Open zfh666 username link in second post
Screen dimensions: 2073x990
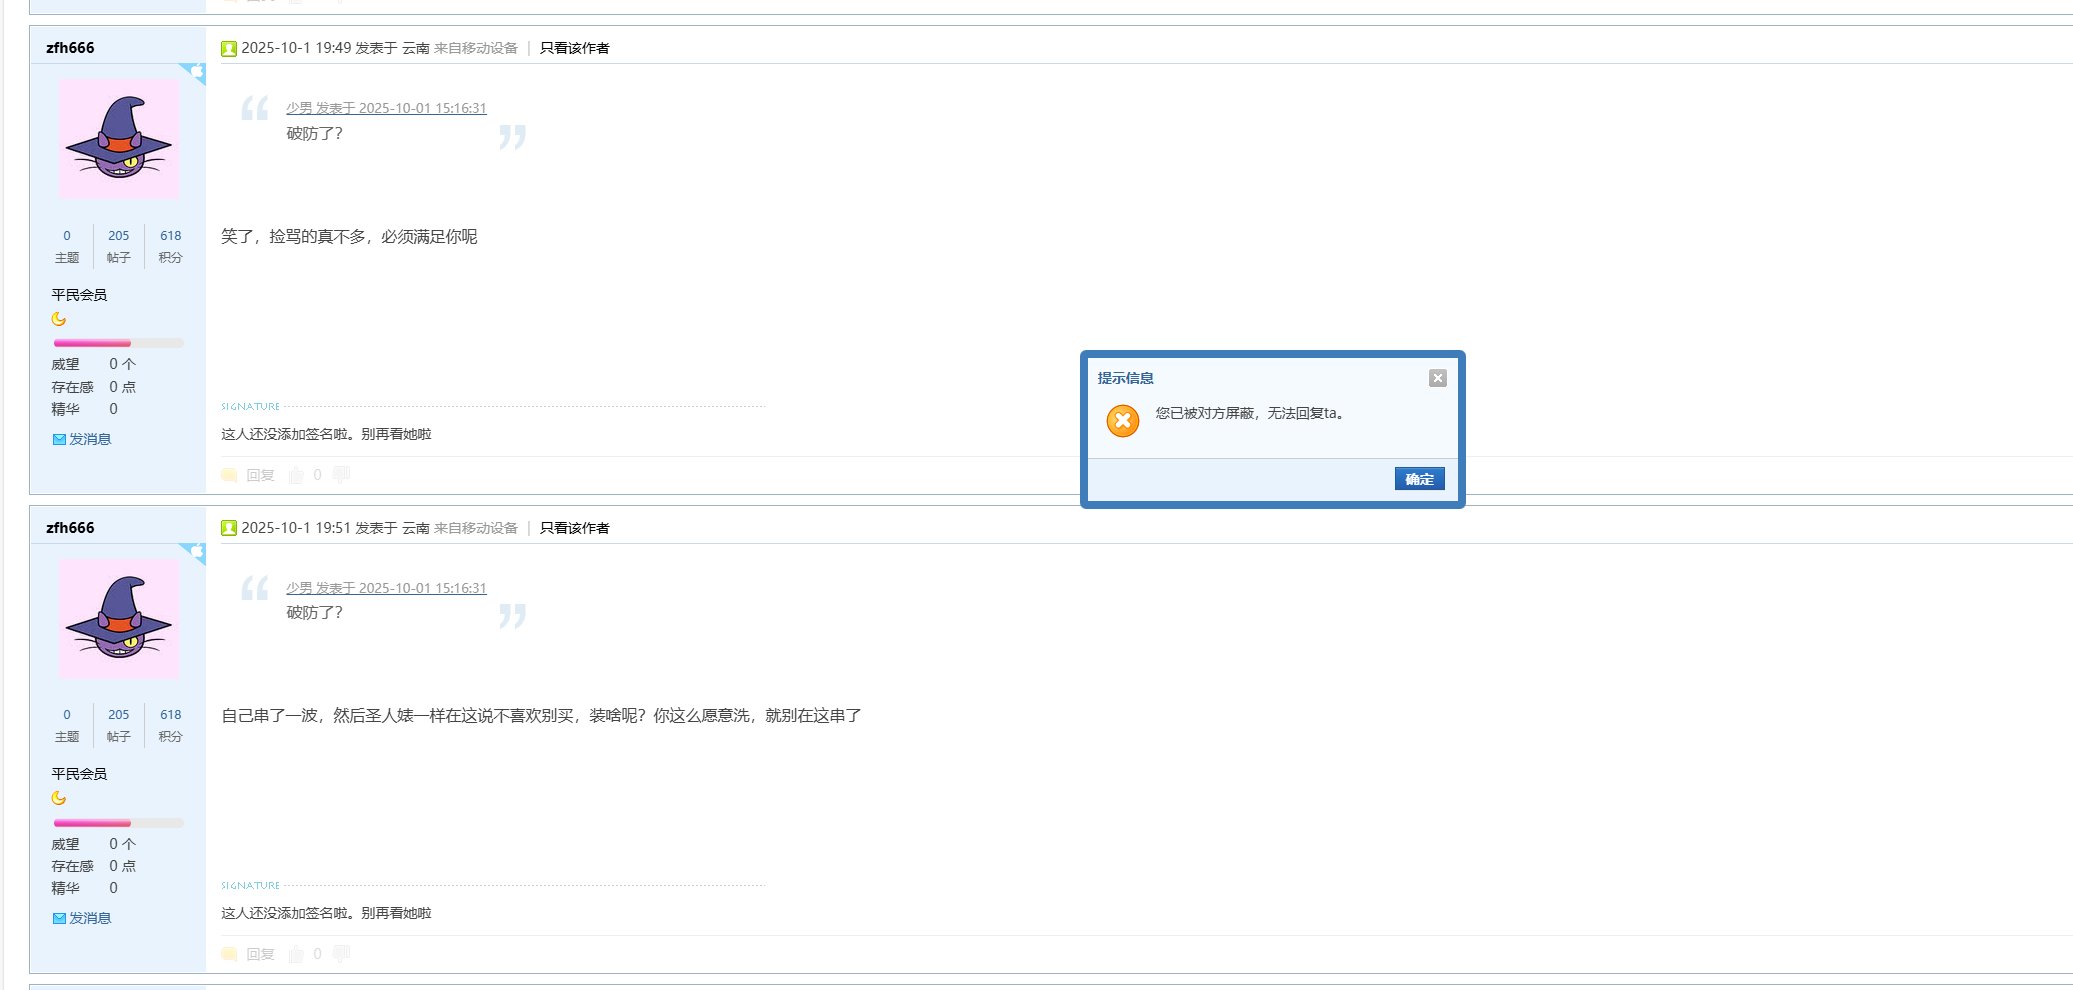[70, 528]
